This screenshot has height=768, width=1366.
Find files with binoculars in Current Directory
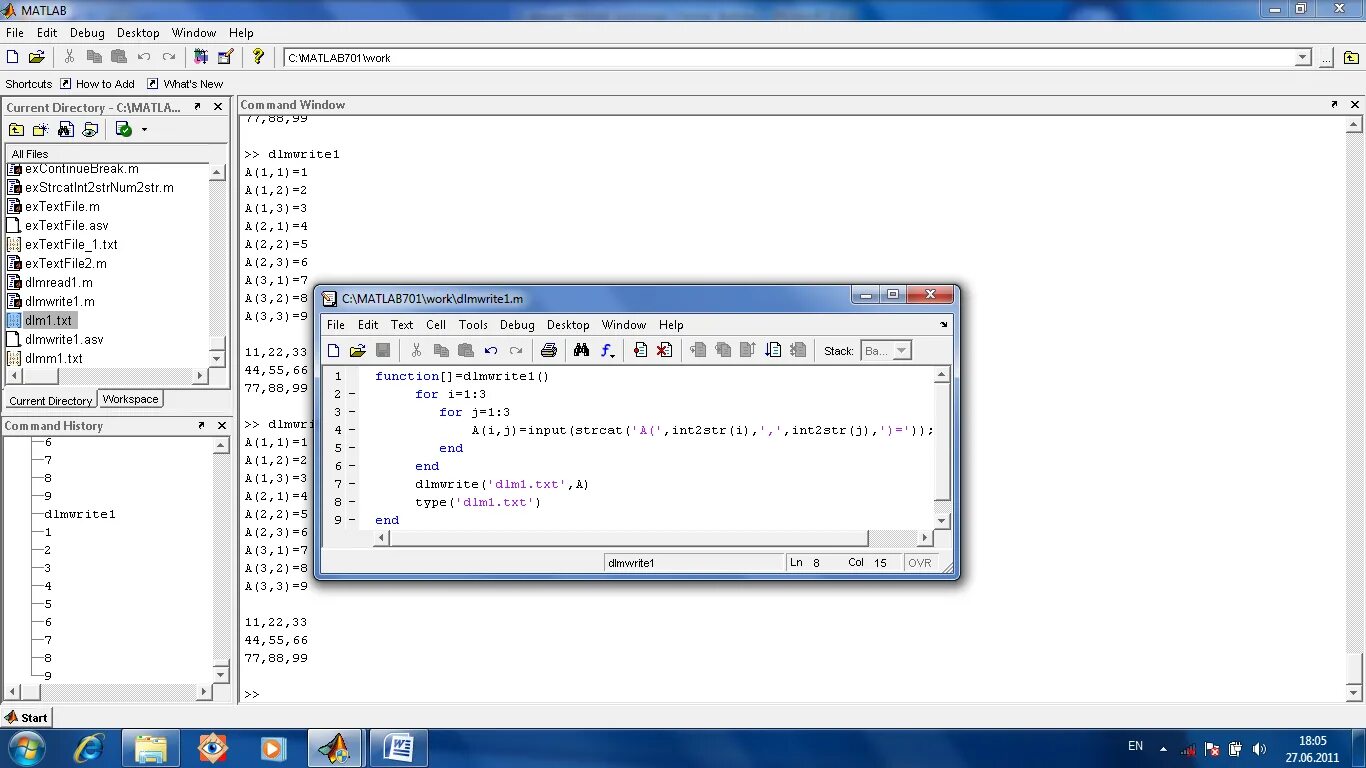click(65, 129)
